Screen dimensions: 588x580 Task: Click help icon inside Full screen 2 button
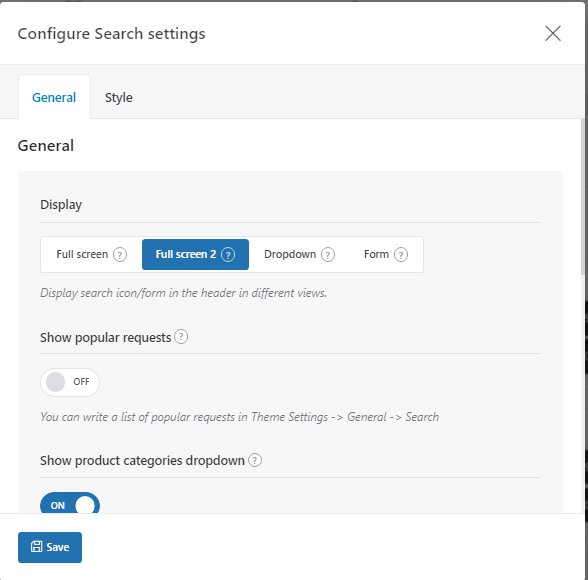point(228,255)
